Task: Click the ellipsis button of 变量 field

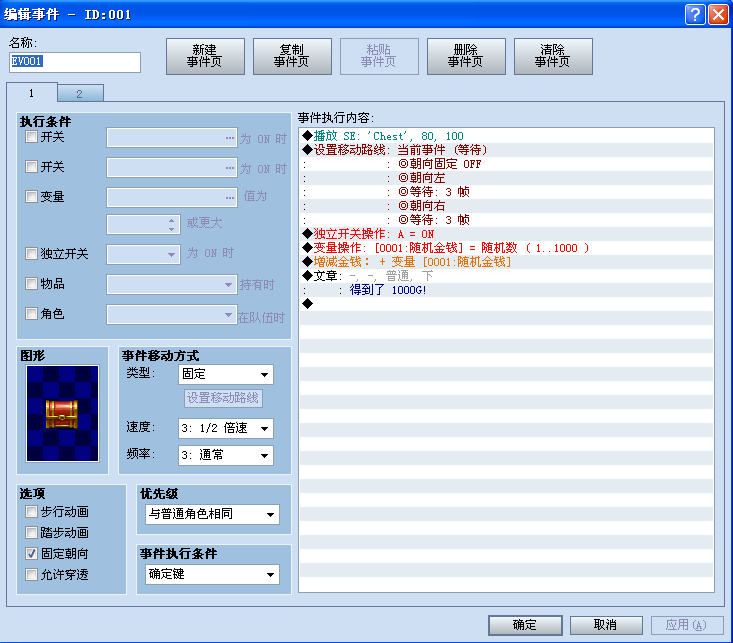Action: [x=230, y=198]
